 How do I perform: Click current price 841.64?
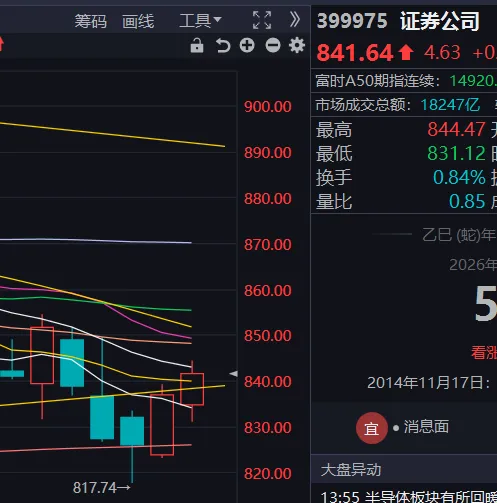pyautogui.click(x=355, y=53)
